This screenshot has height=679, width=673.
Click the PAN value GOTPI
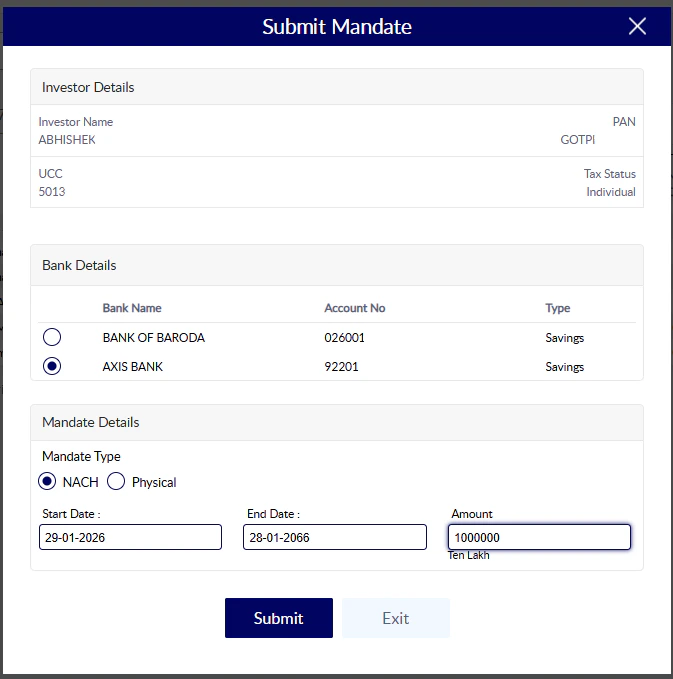(578, 139)
